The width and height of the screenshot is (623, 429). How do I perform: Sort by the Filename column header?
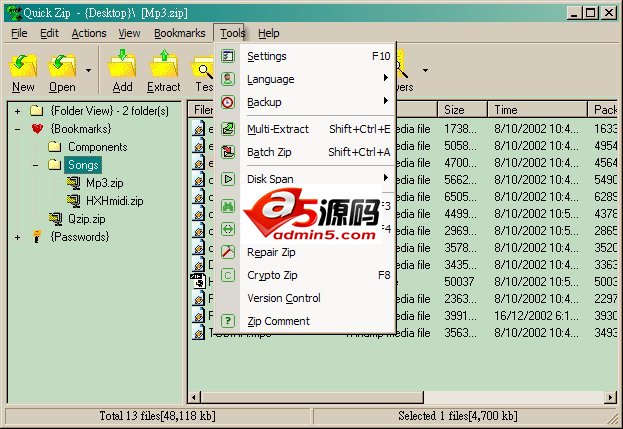tap(201, 110)
